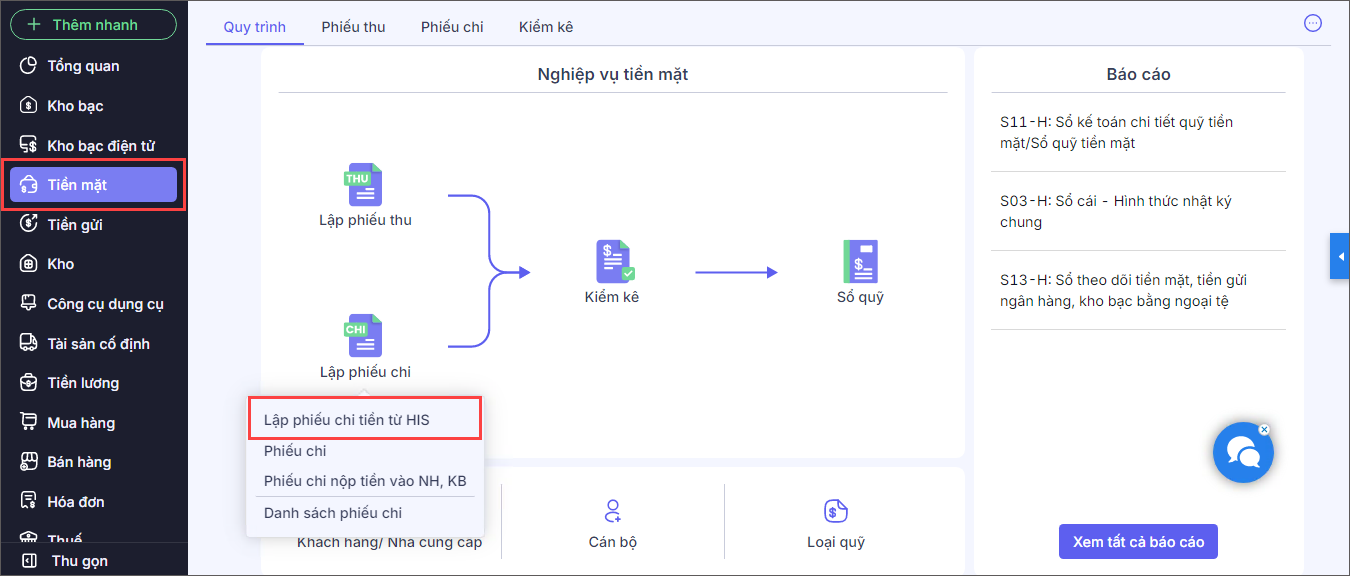
Task: Open the Thêm nhanh quick add menu
Action: tap(93, 24)
